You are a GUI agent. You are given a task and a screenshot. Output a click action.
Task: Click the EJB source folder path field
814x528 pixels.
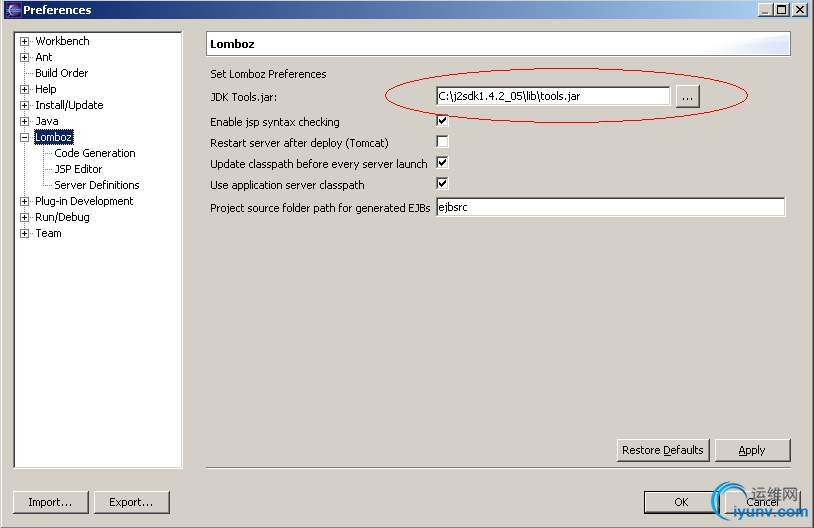610,207
